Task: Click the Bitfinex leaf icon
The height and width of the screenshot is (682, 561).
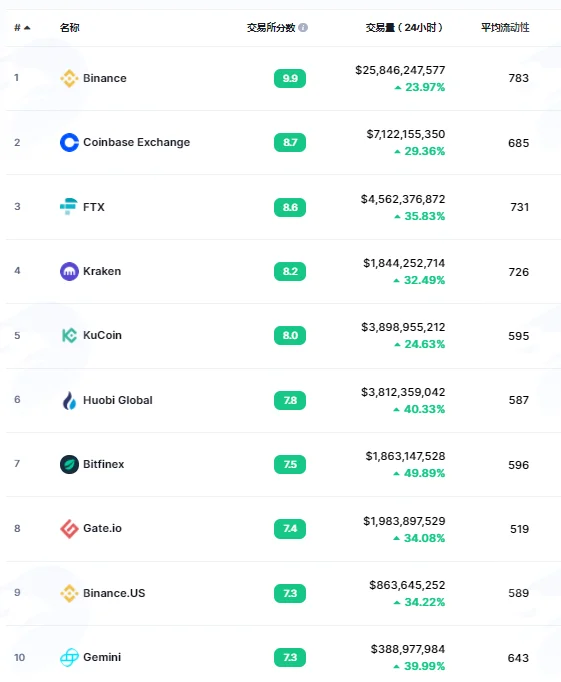Action: coord(69,464)
